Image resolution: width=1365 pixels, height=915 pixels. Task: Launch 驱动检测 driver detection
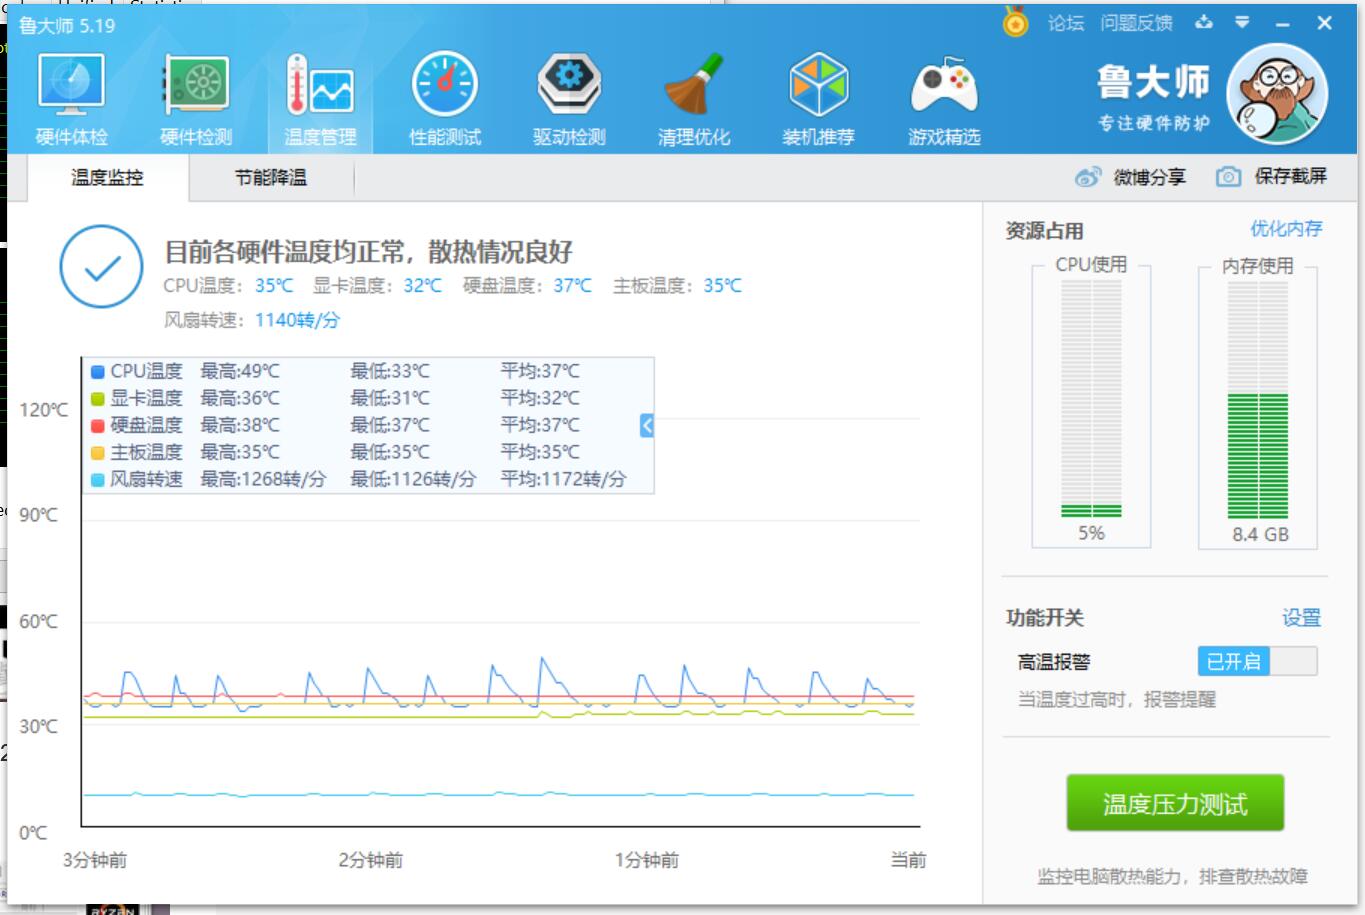click(x=568, y=95)
